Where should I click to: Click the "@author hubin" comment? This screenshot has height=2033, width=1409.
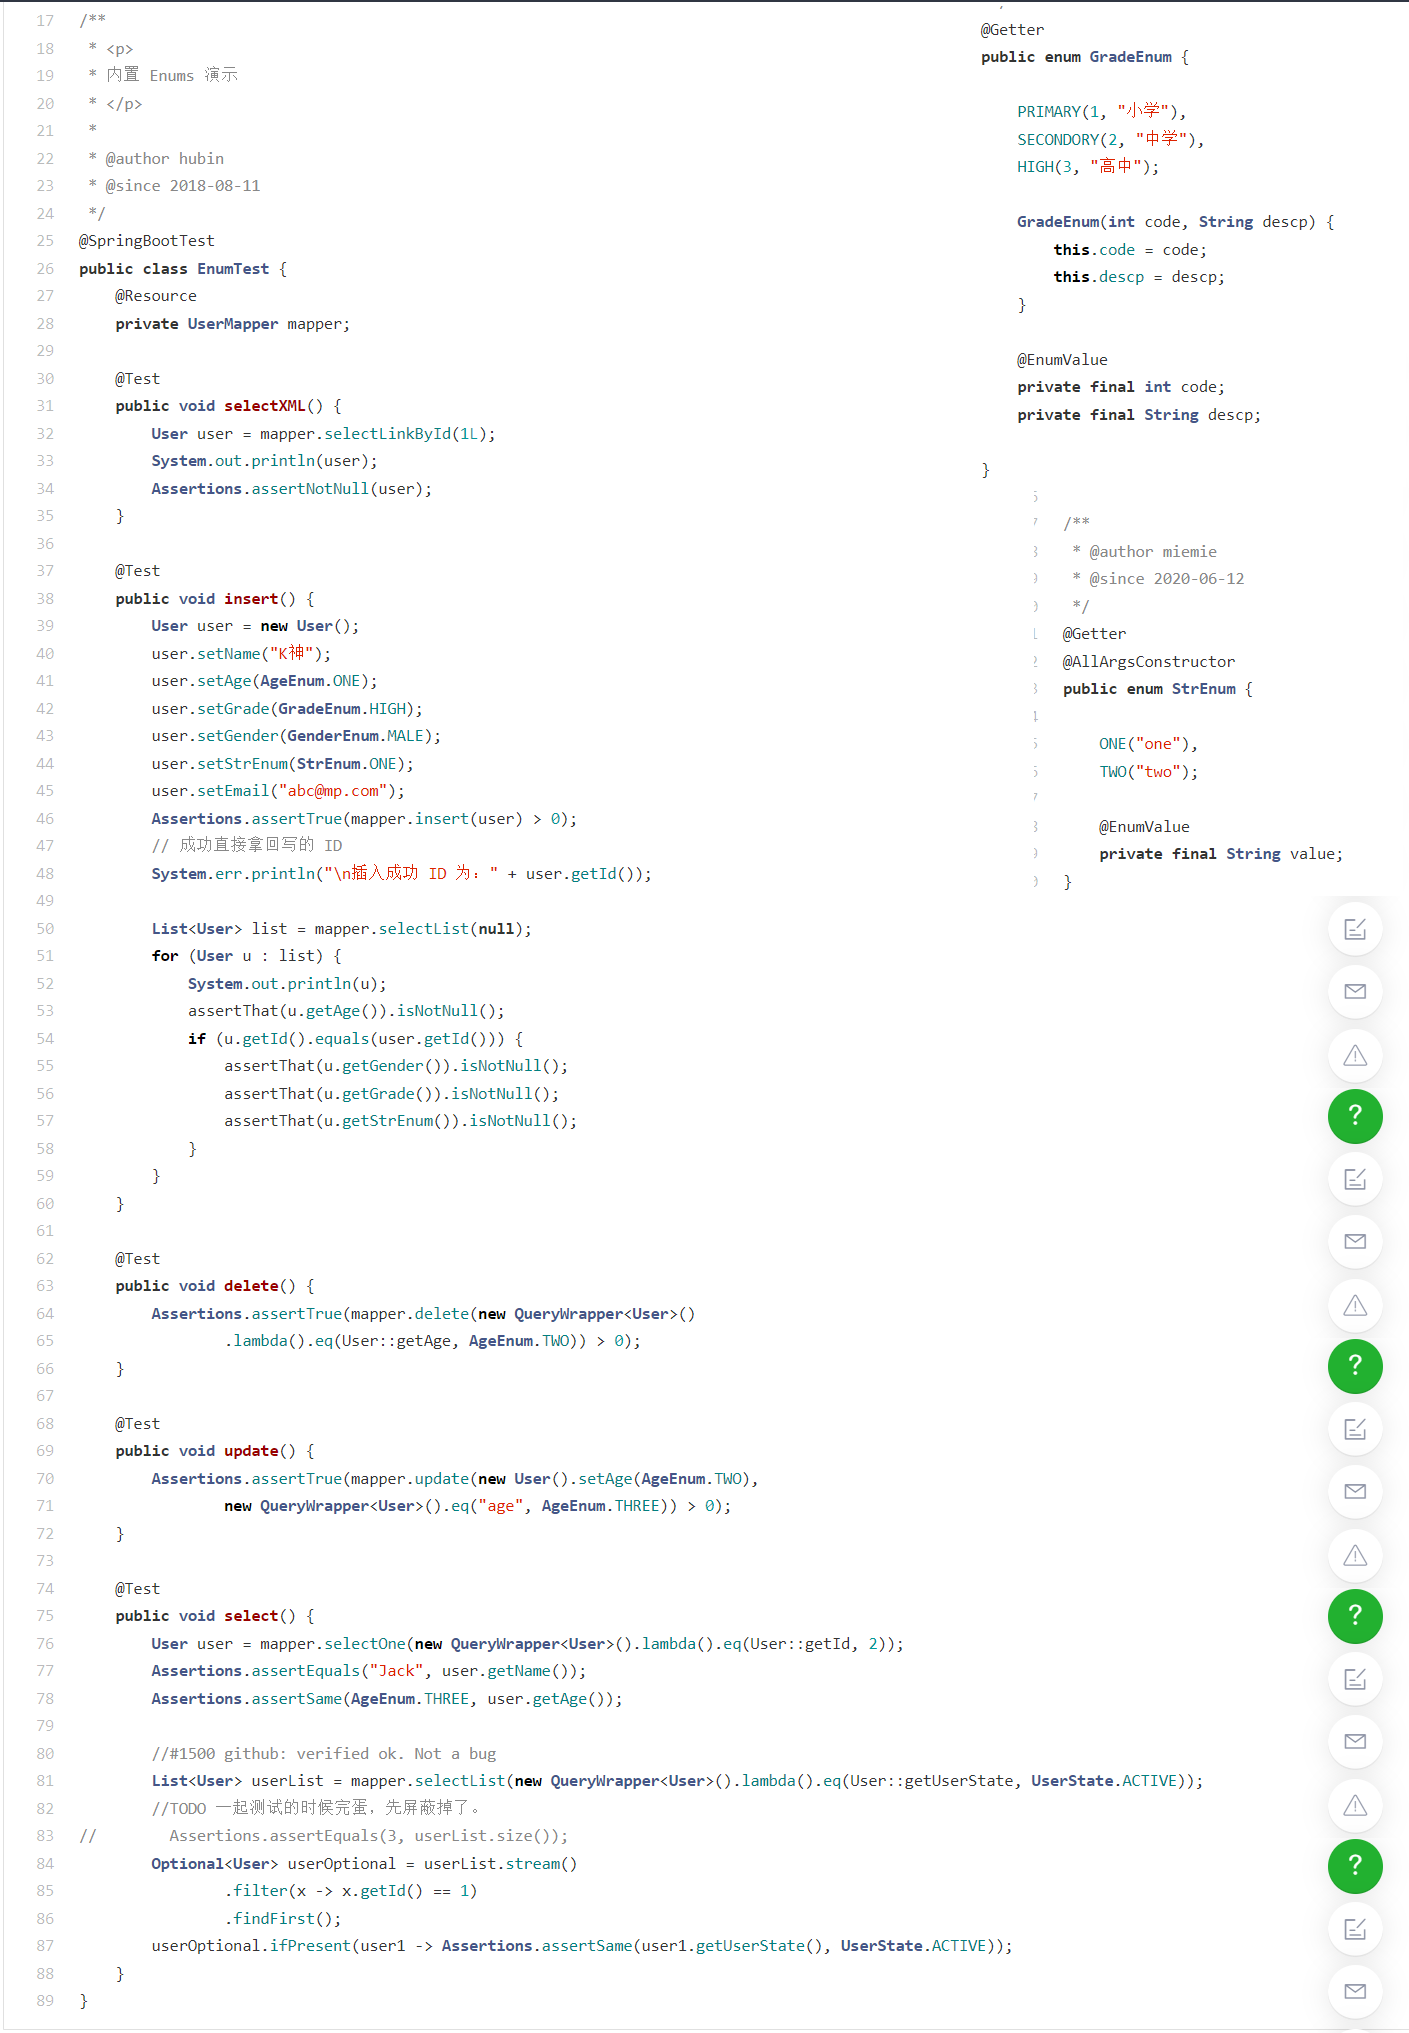(165, 159)
